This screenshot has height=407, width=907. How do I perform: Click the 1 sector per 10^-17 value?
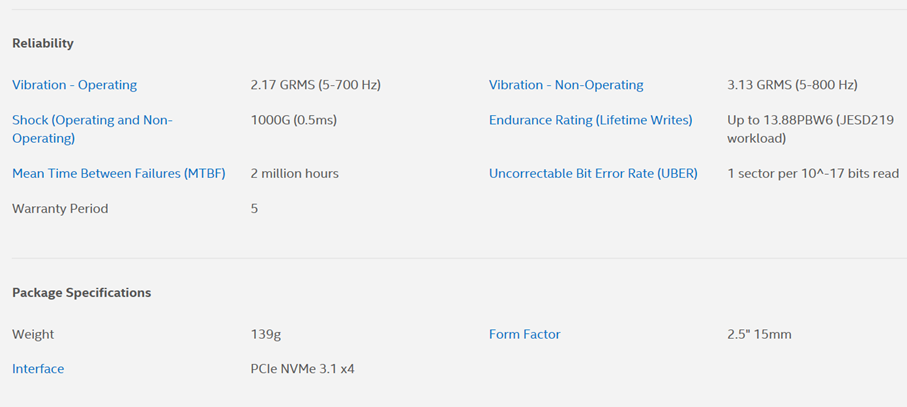[813, 173]
